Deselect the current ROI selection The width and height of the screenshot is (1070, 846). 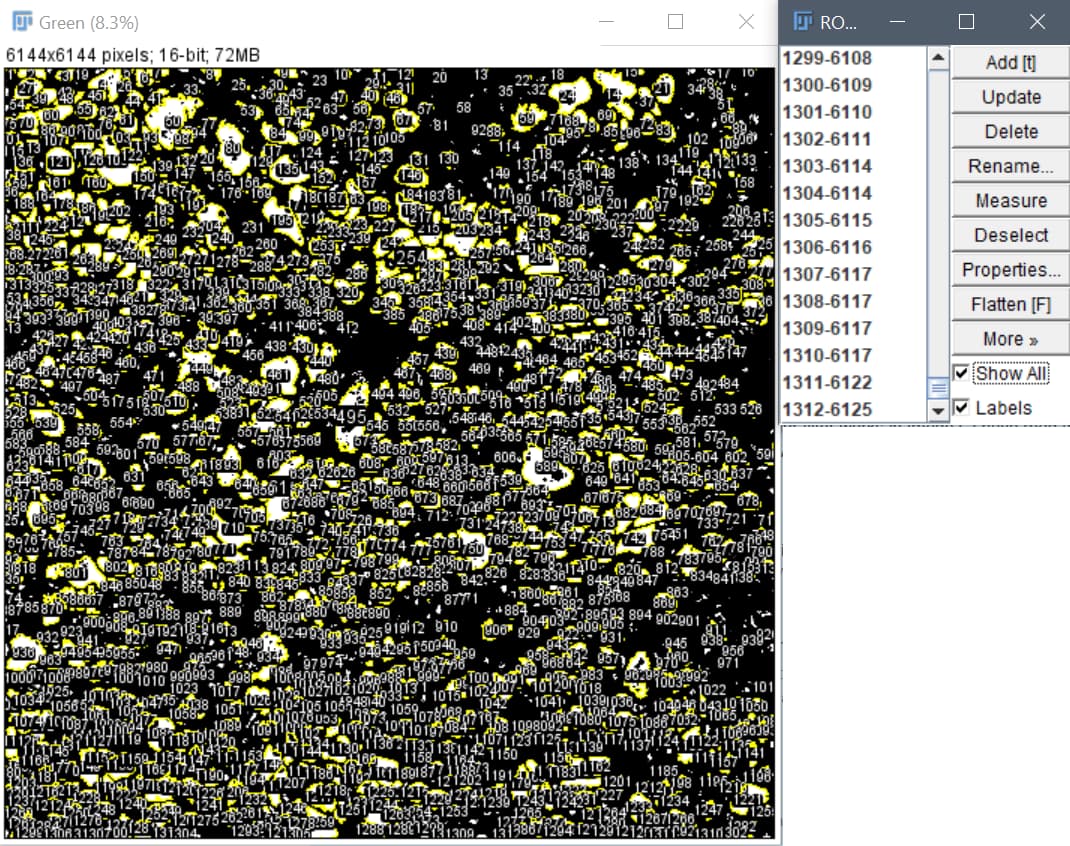(x=1009, y=234)
